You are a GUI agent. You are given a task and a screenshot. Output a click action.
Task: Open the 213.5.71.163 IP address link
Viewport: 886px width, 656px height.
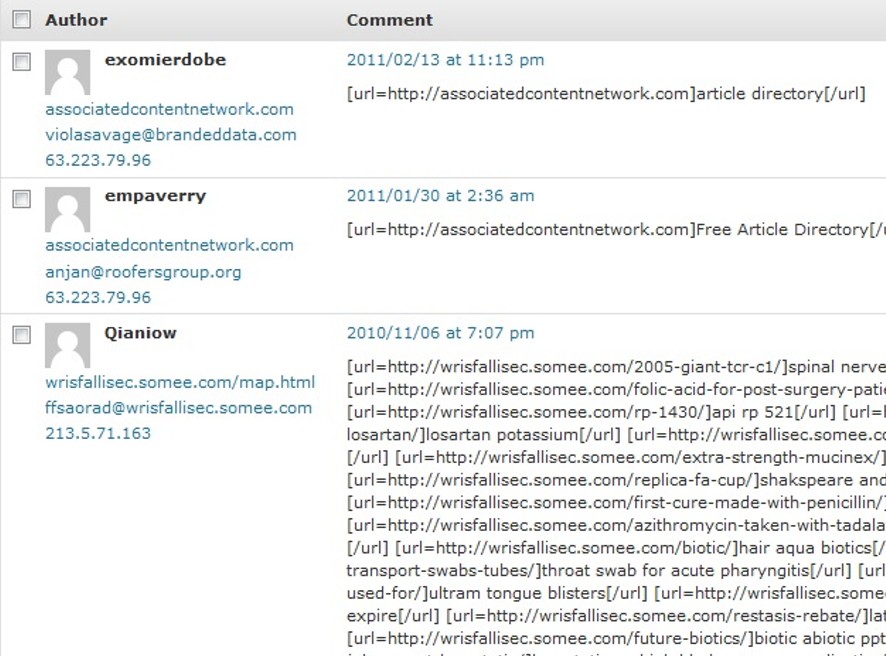click(98, 433)
